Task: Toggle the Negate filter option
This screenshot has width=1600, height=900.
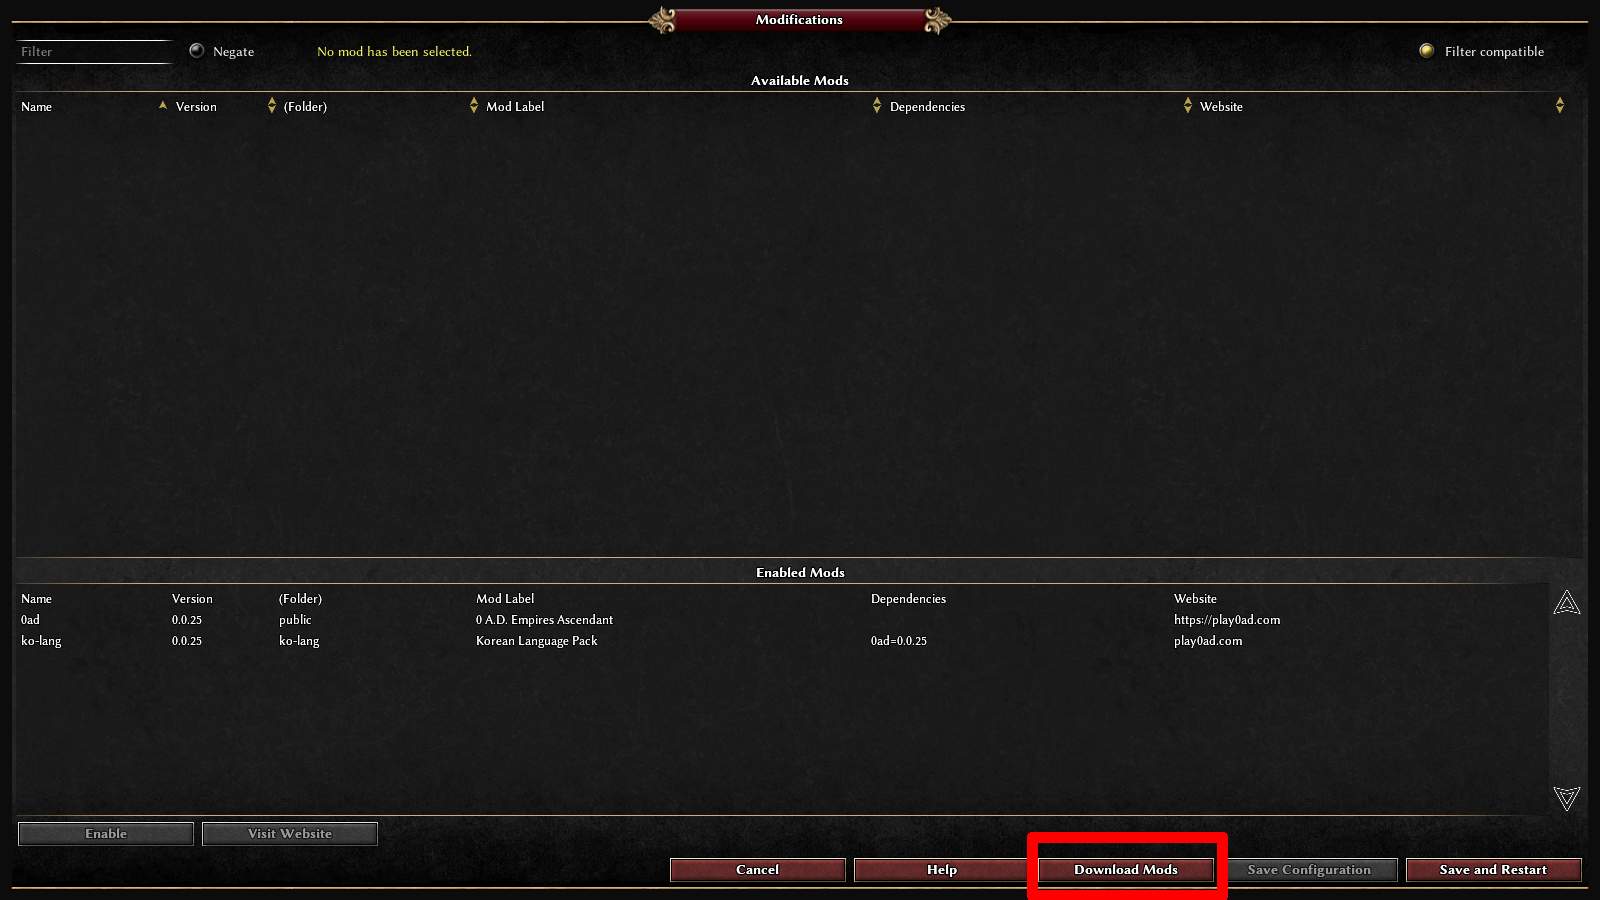Action: [197, 51]
